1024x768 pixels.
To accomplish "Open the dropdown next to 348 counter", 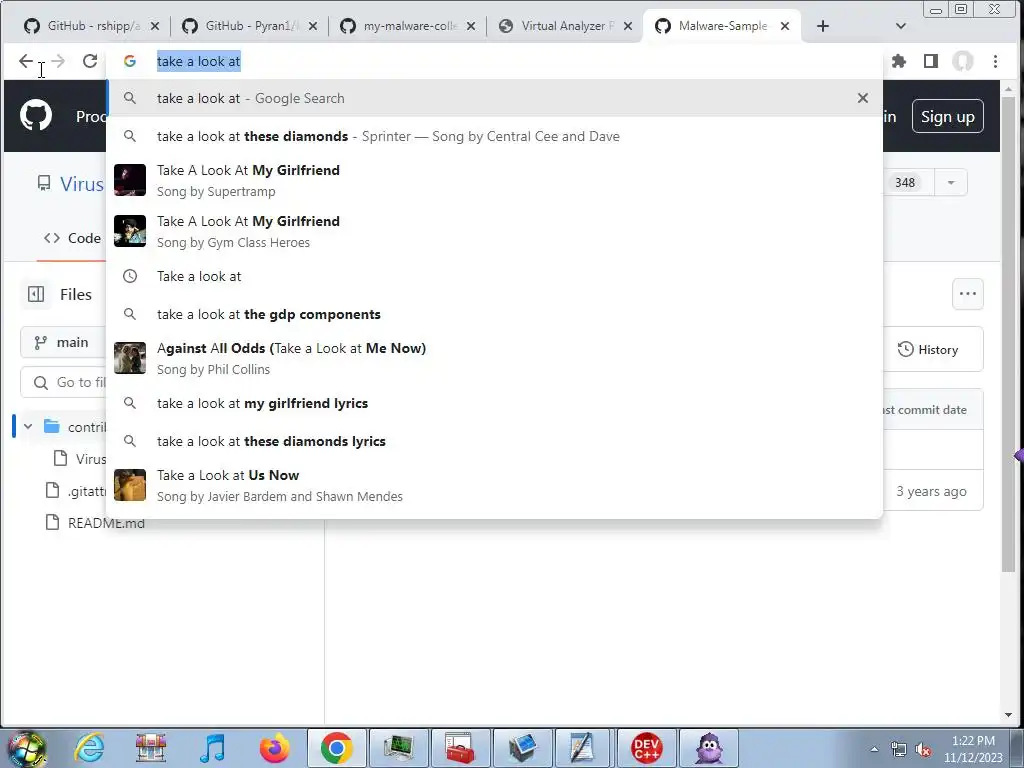I will point(951,182).
